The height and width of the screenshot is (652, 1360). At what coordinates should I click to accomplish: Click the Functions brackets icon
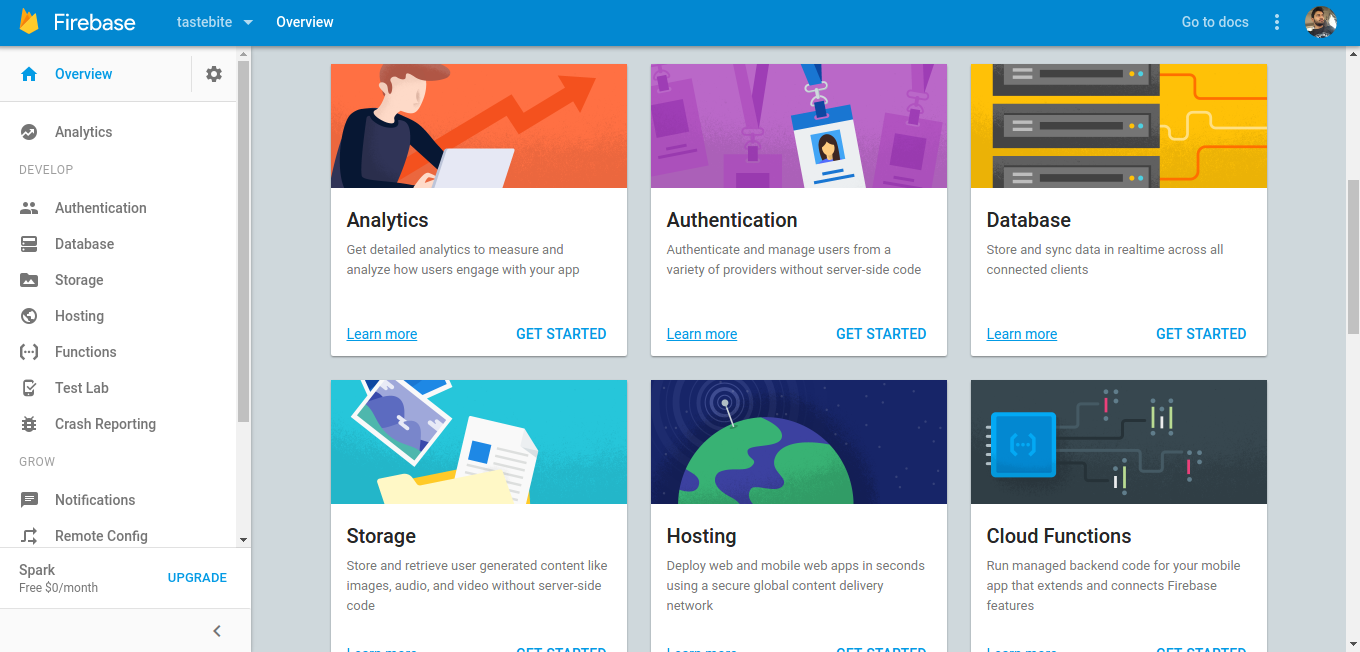[29, 352]
